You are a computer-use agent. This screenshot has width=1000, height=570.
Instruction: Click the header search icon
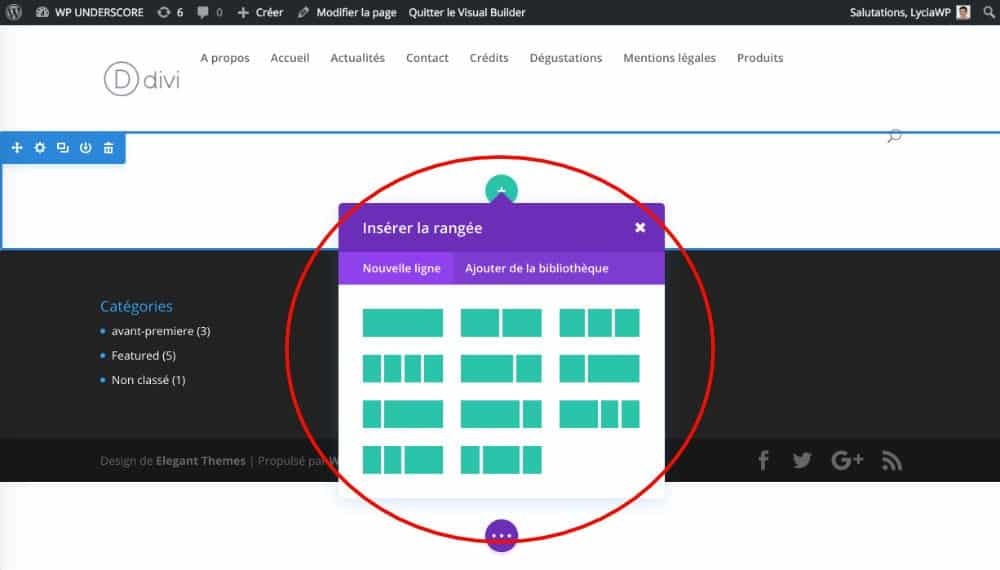pos(894,136)
